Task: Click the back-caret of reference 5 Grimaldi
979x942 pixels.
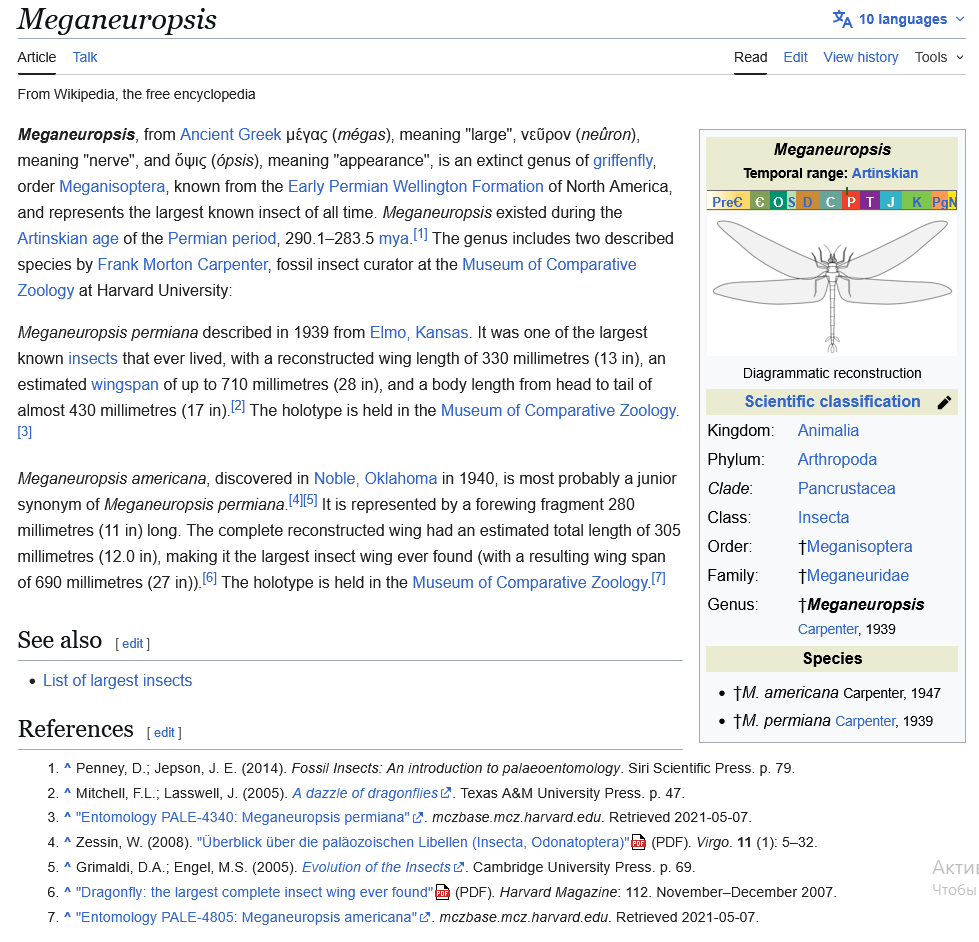Action: pos(67,867)
